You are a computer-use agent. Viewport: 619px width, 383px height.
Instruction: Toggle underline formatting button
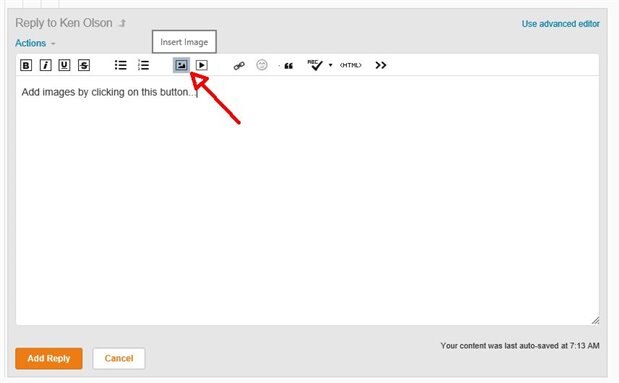64,65
